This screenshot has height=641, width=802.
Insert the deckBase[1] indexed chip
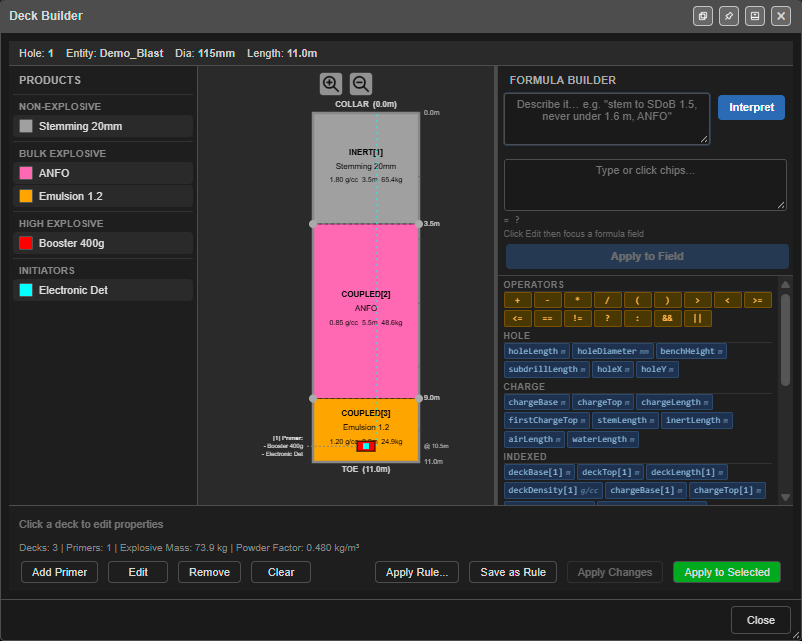click(x=539, y=472)
